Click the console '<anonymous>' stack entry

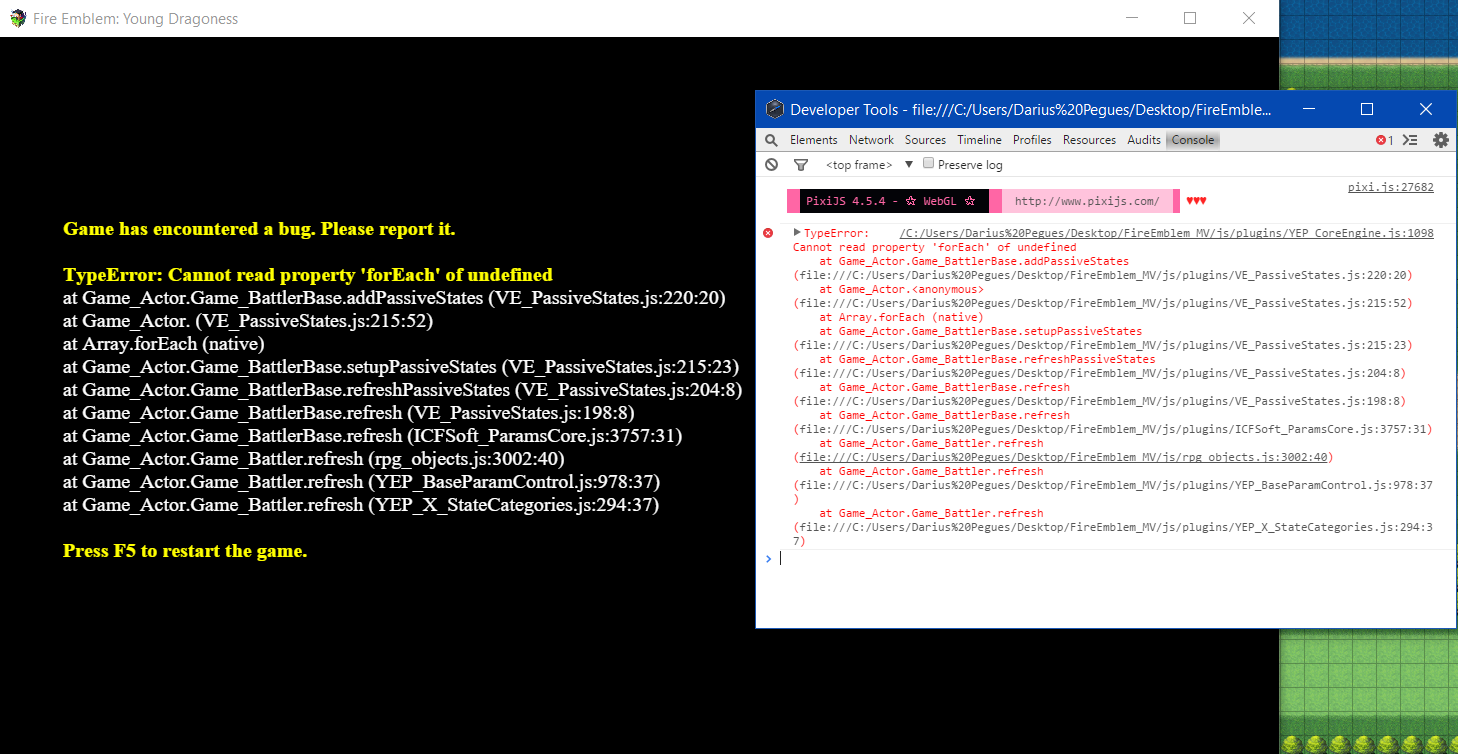coord(901,289)
